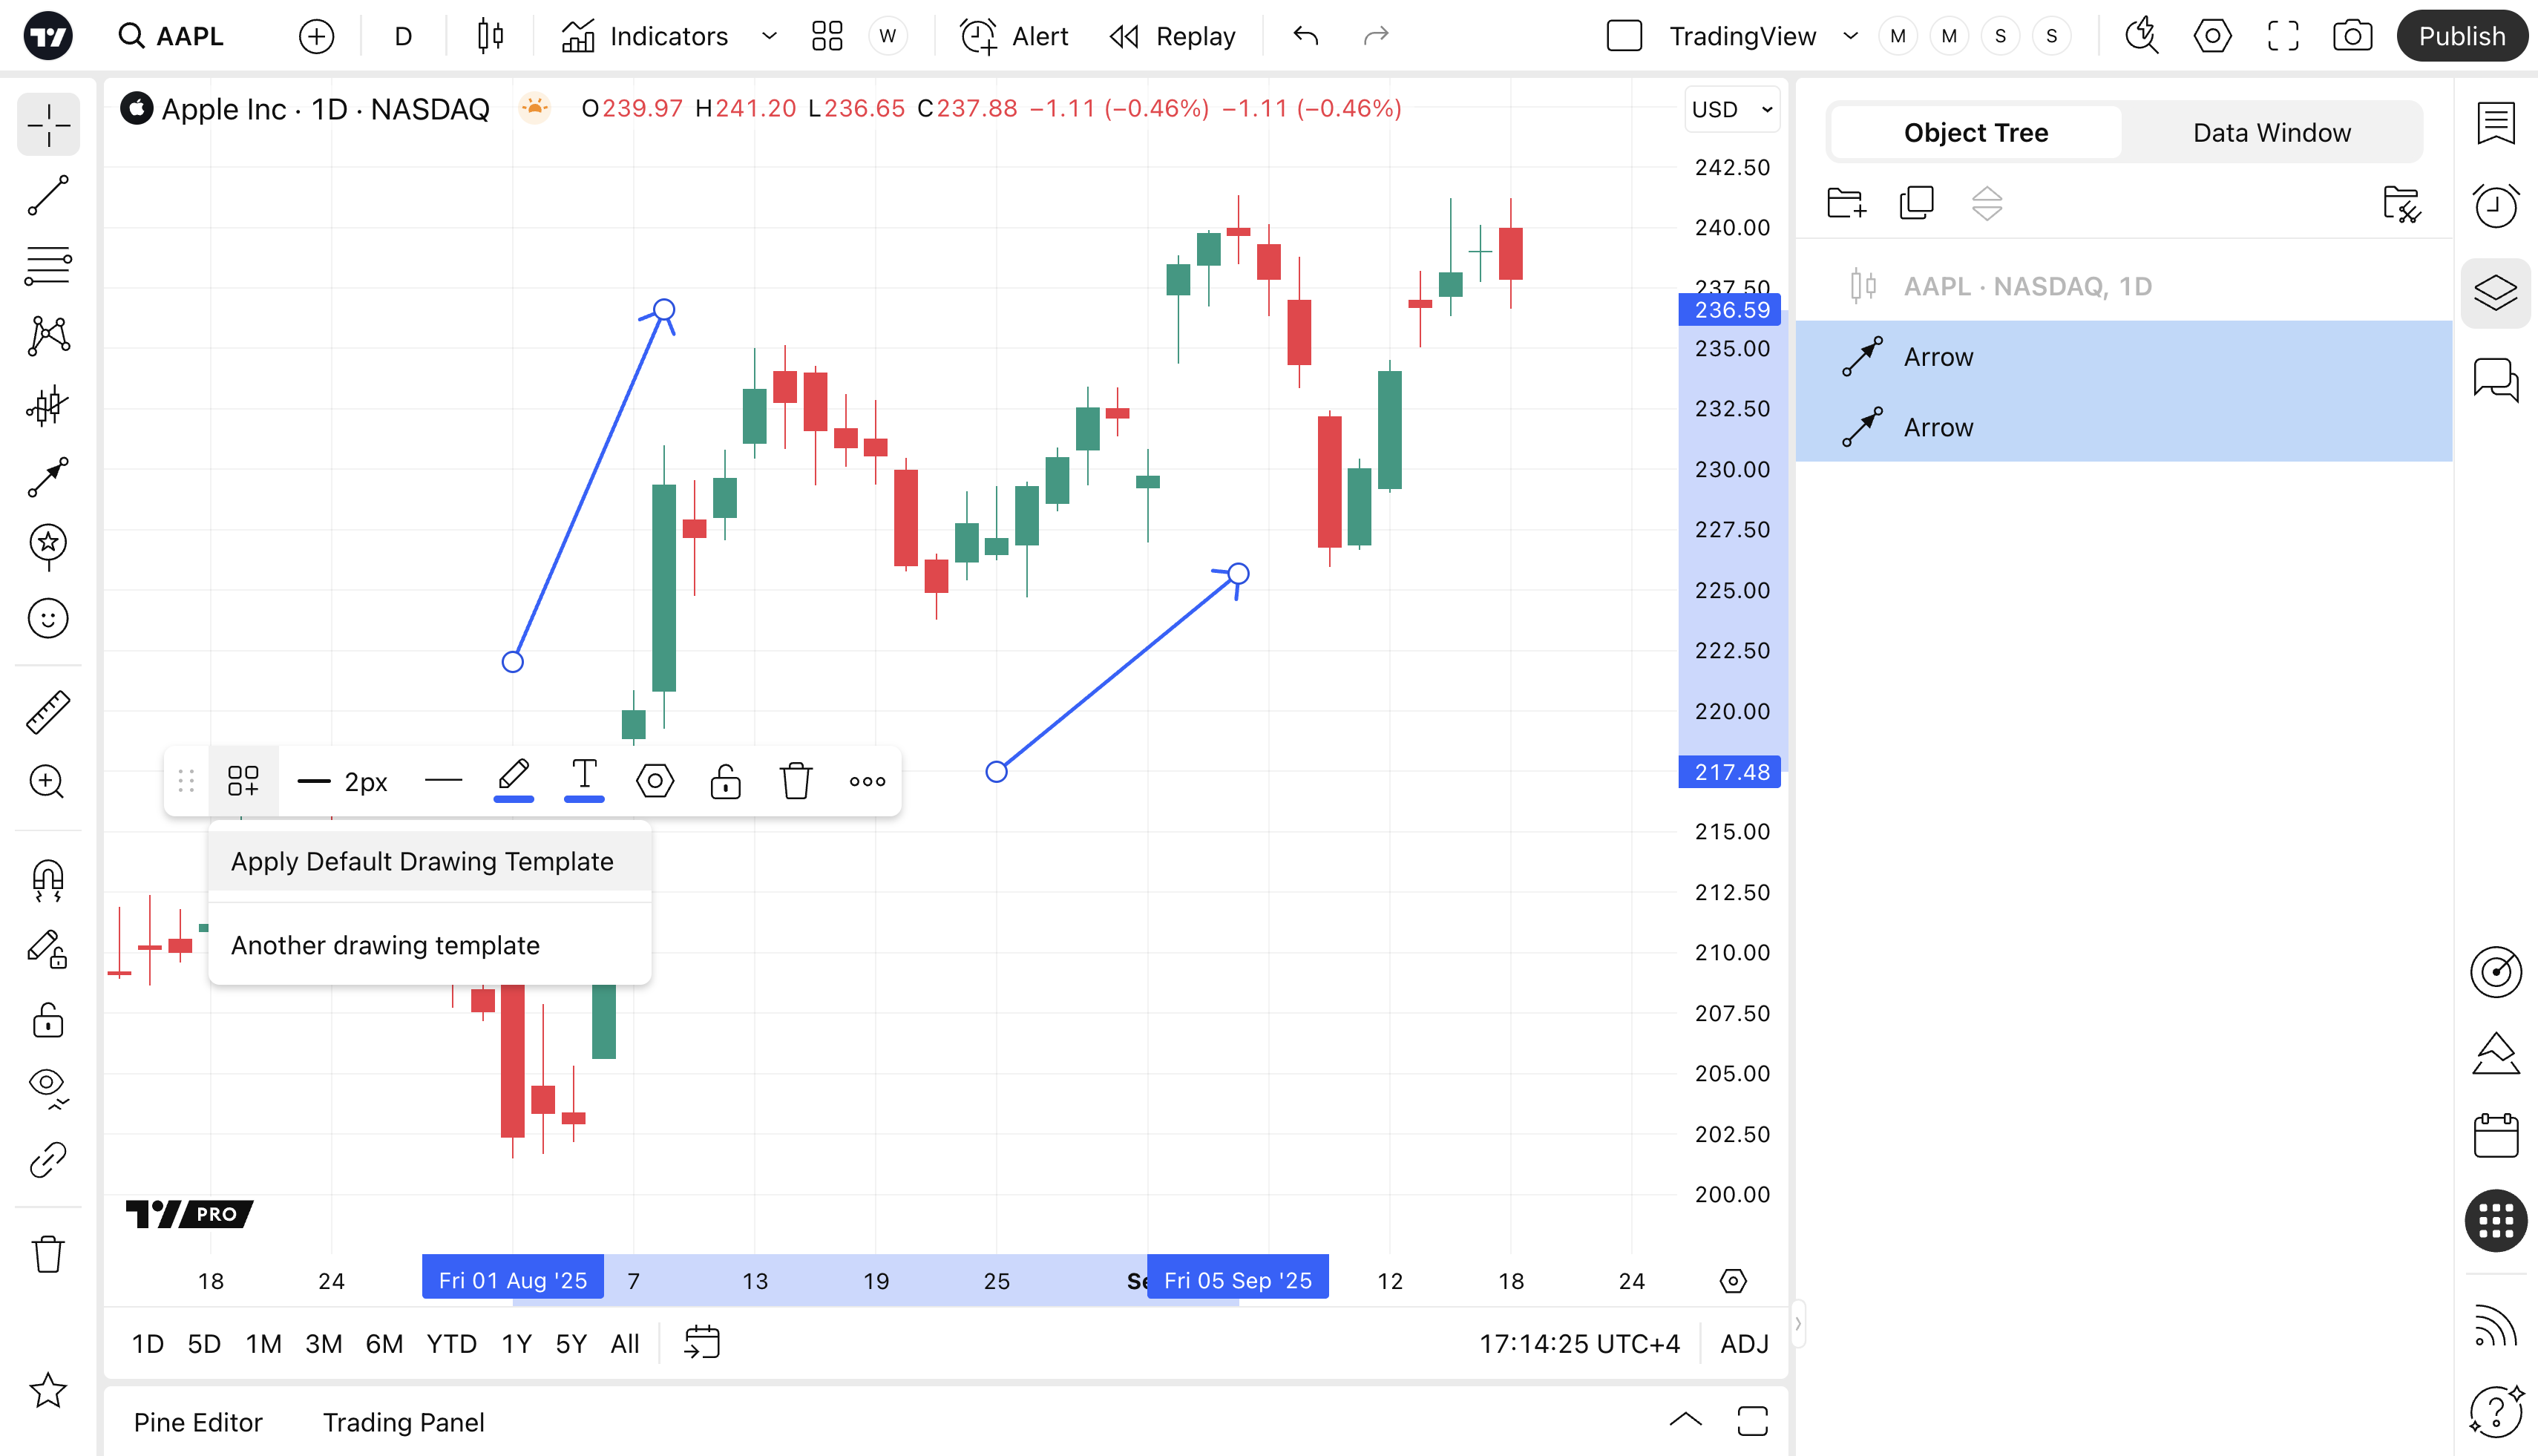
Task: Select the first Arrow in Object Tree
Action: 1938,357
